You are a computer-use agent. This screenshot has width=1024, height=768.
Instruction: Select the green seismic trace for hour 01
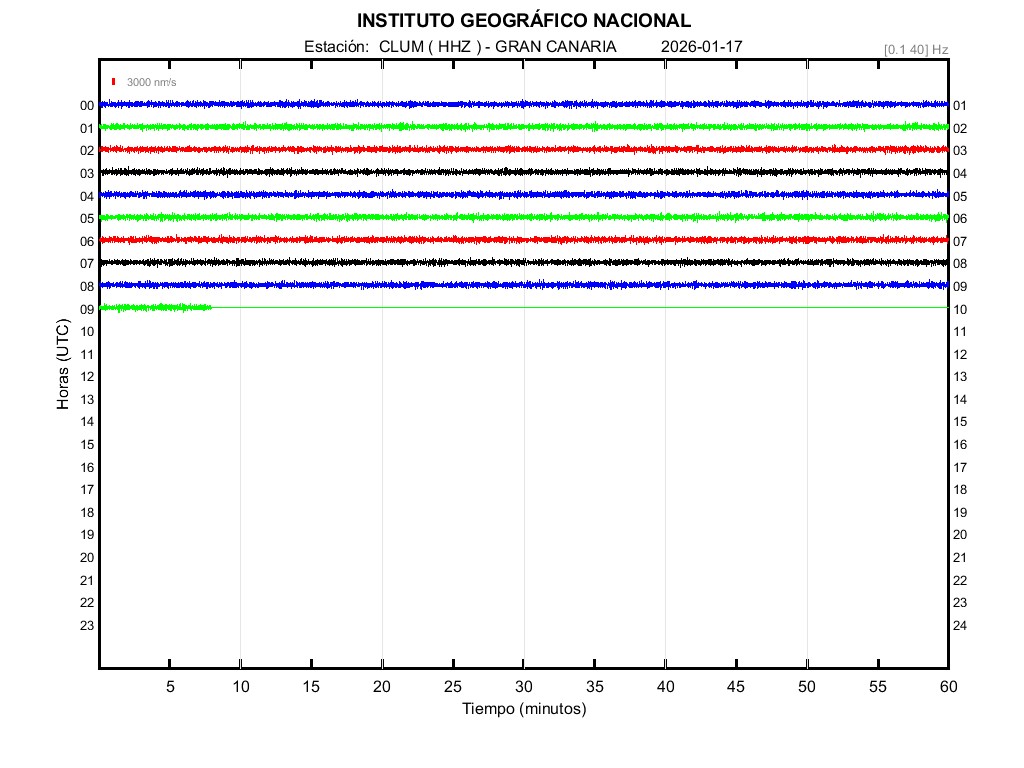click(523, 127)
